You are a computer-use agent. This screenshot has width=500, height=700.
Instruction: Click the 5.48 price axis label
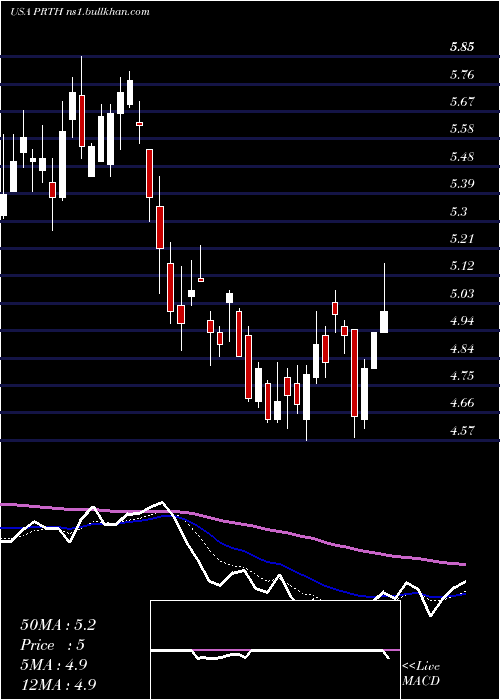coord(462,157)
